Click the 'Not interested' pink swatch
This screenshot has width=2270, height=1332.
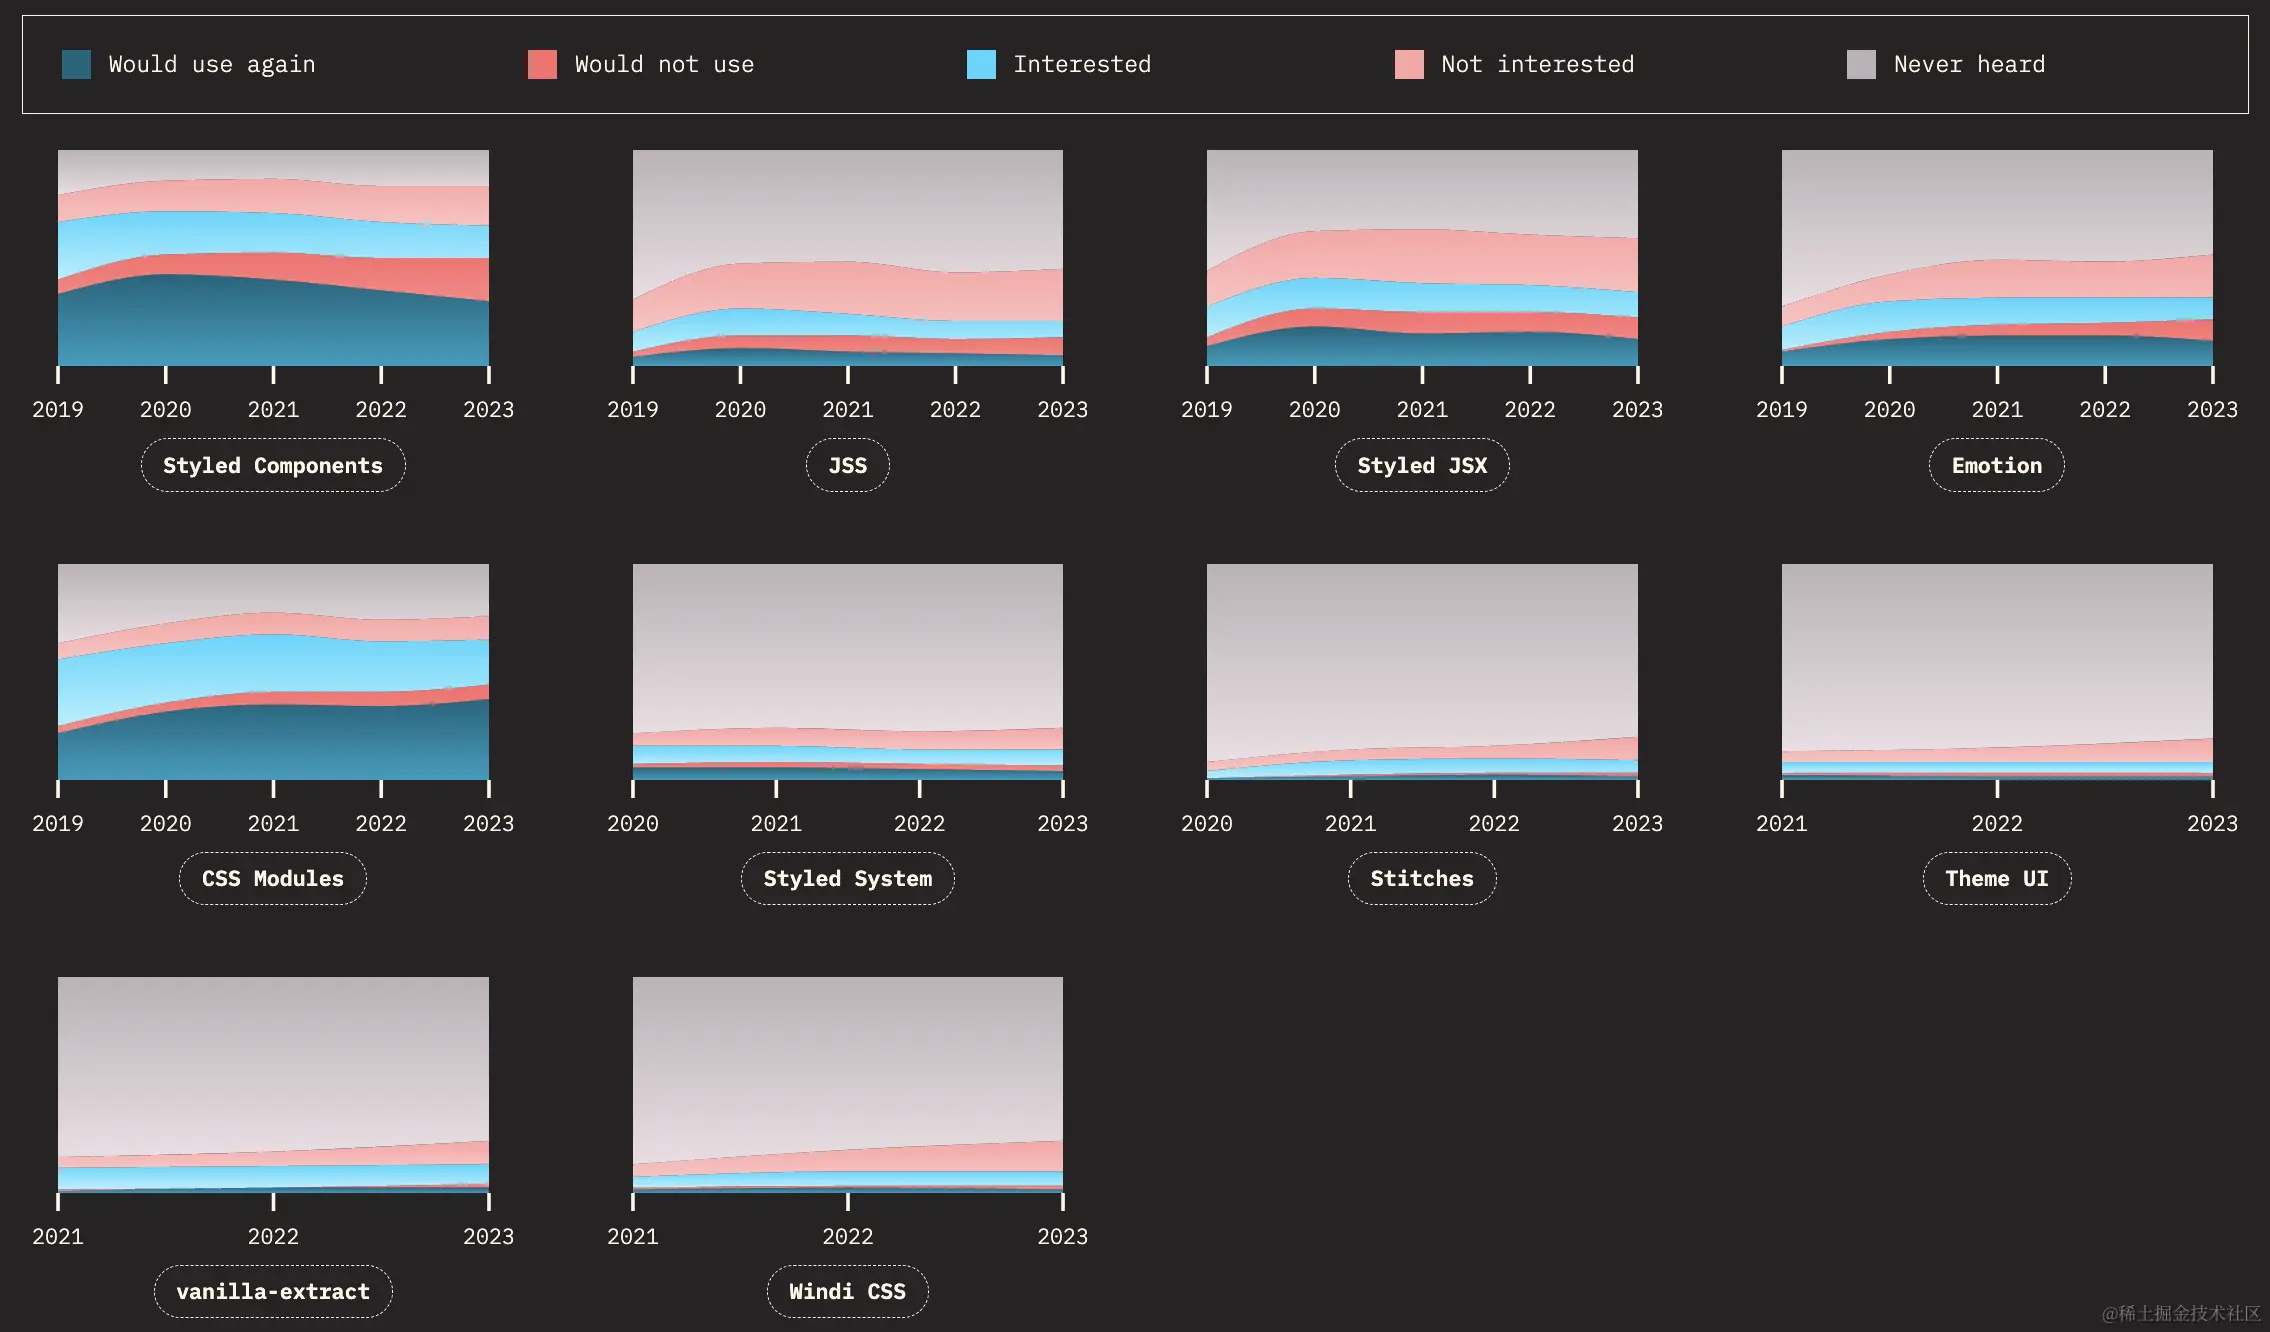(x=1409, y=65)
